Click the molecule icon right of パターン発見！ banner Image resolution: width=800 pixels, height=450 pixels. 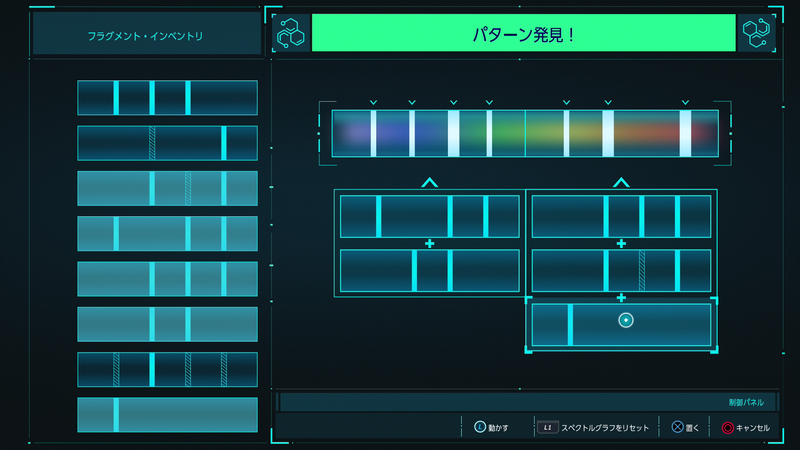coord(756,33)
